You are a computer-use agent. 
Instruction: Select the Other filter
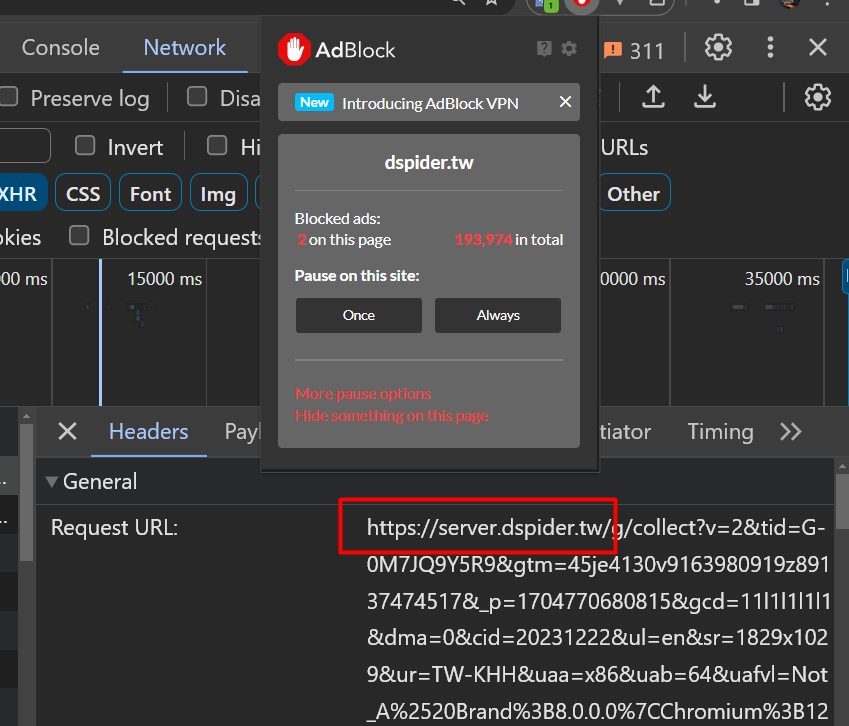(634, 193)
